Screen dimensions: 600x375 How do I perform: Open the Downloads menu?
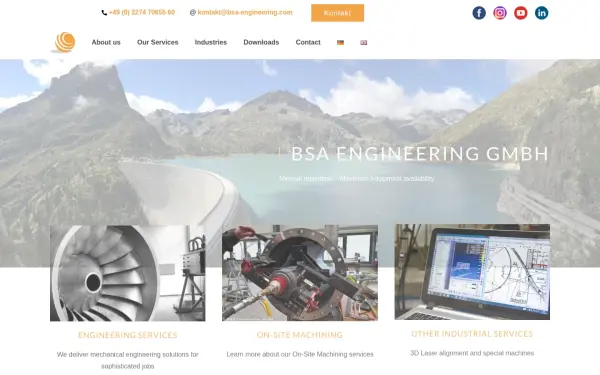(261, 42)
